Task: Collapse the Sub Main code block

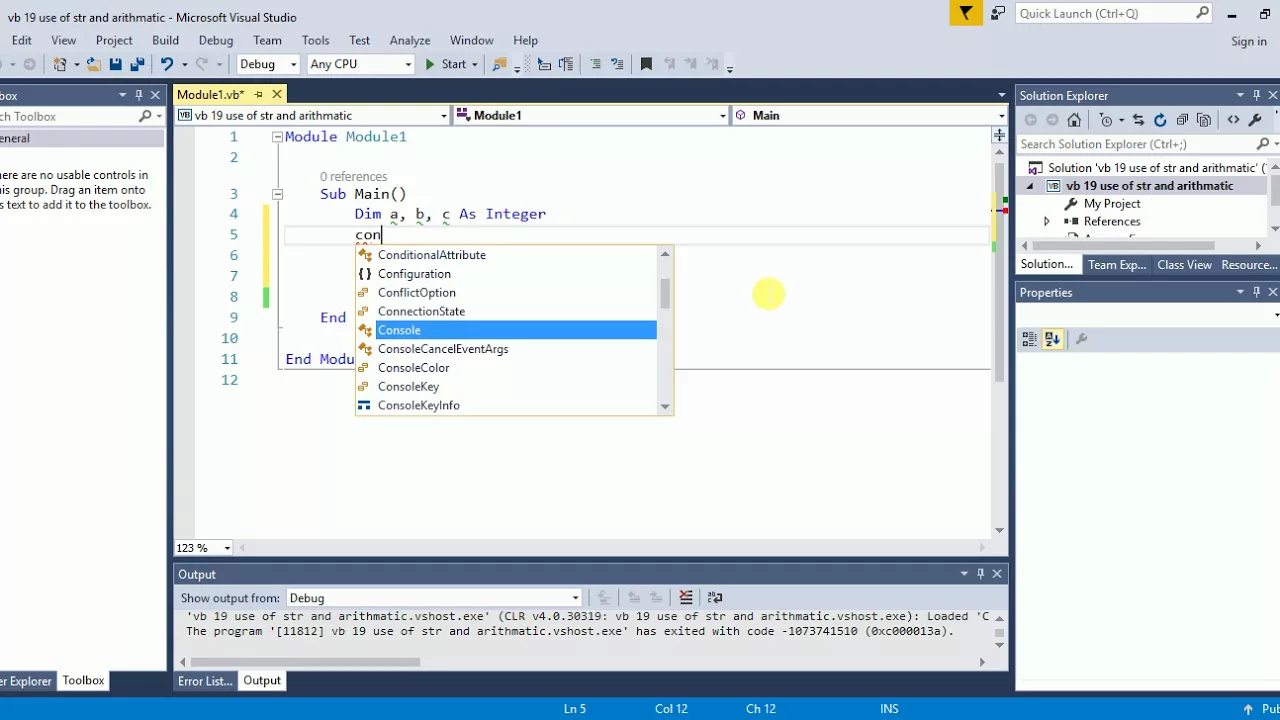Action: point(277,194)
